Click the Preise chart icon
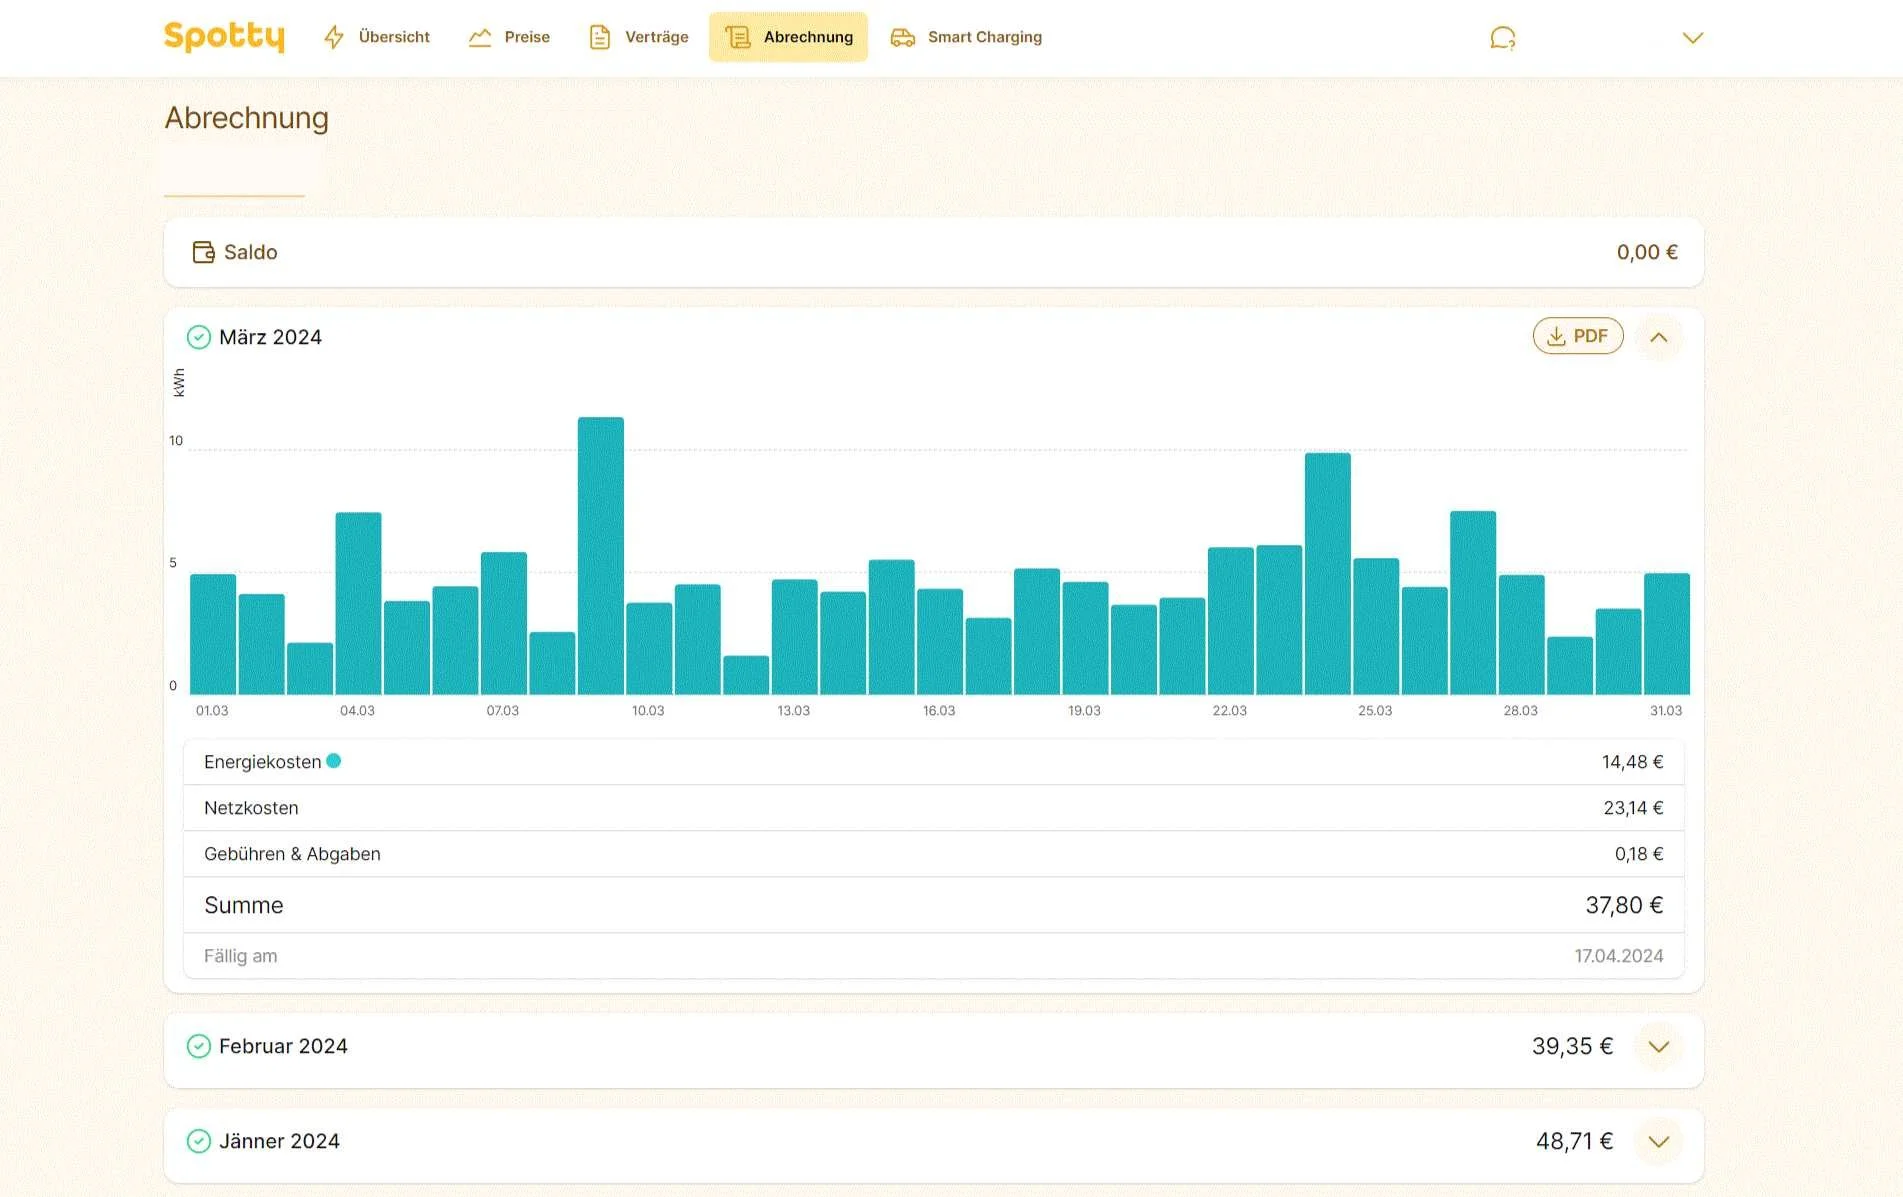The width and height of the screenshot is (1903, 1197). point(480,37)
